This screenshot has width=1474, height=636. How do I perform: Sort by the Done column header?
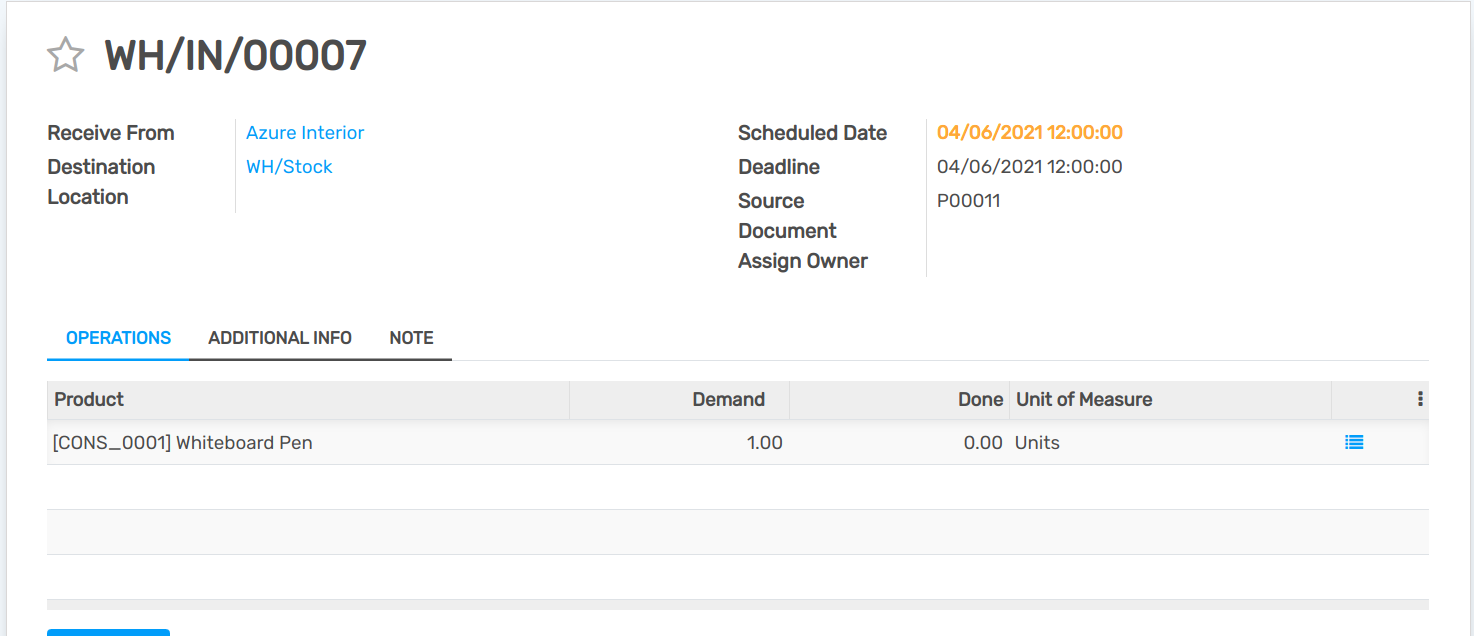(x=980, y=399)
